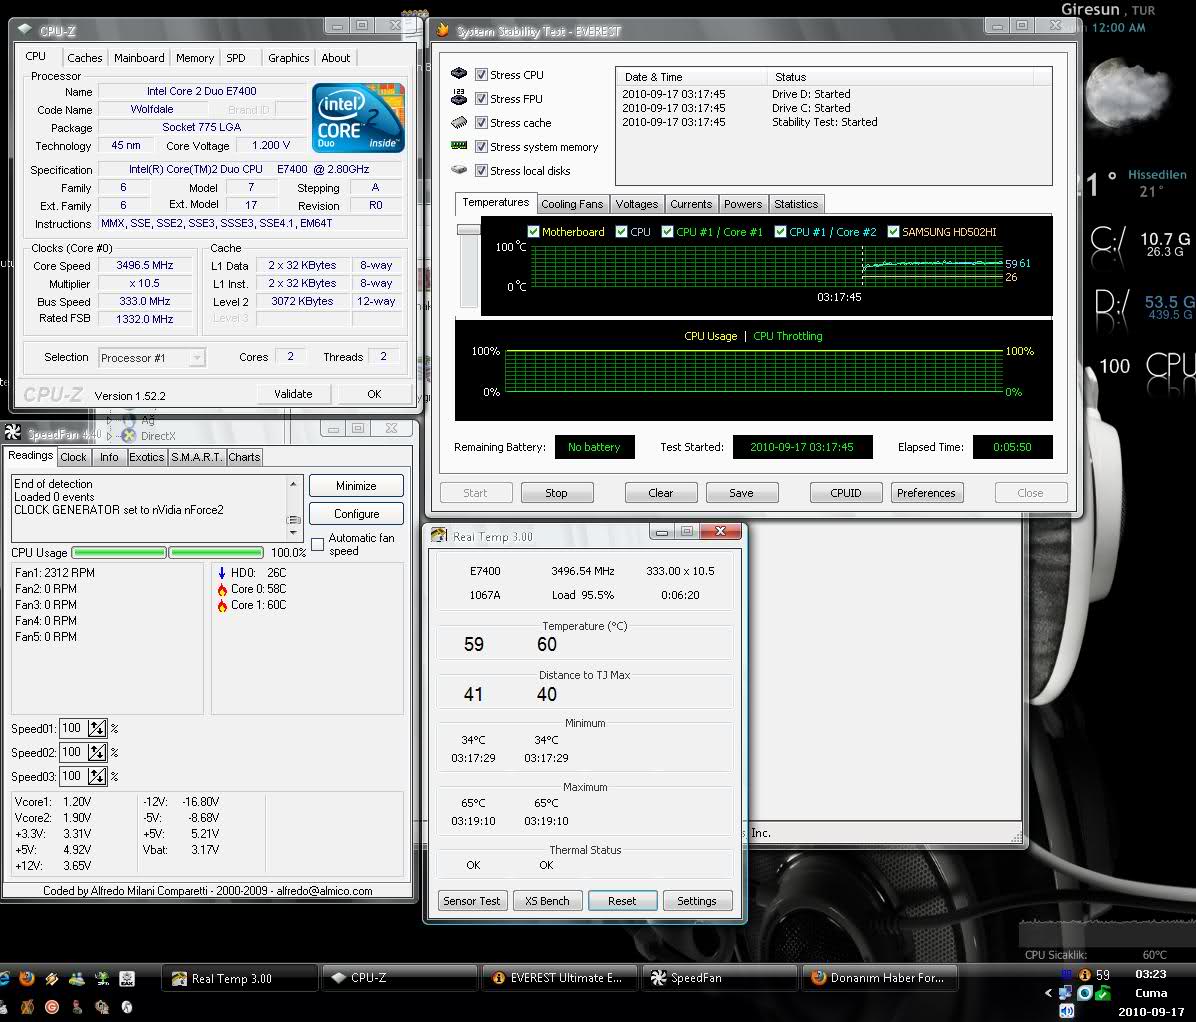Click SpeedFan log scroll-down arrow
This screenshot has height=1022, width=1196.
pyautogui.click(x=294, y=532)
